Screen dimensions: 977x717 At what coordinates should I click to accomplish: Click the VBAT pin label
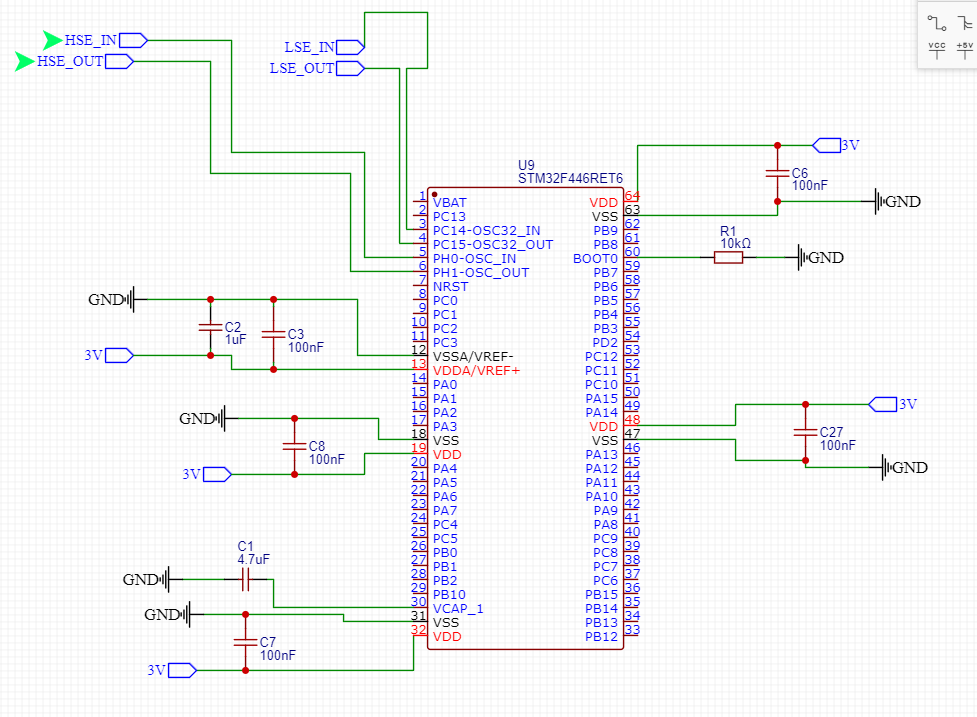tap(450, 202)
